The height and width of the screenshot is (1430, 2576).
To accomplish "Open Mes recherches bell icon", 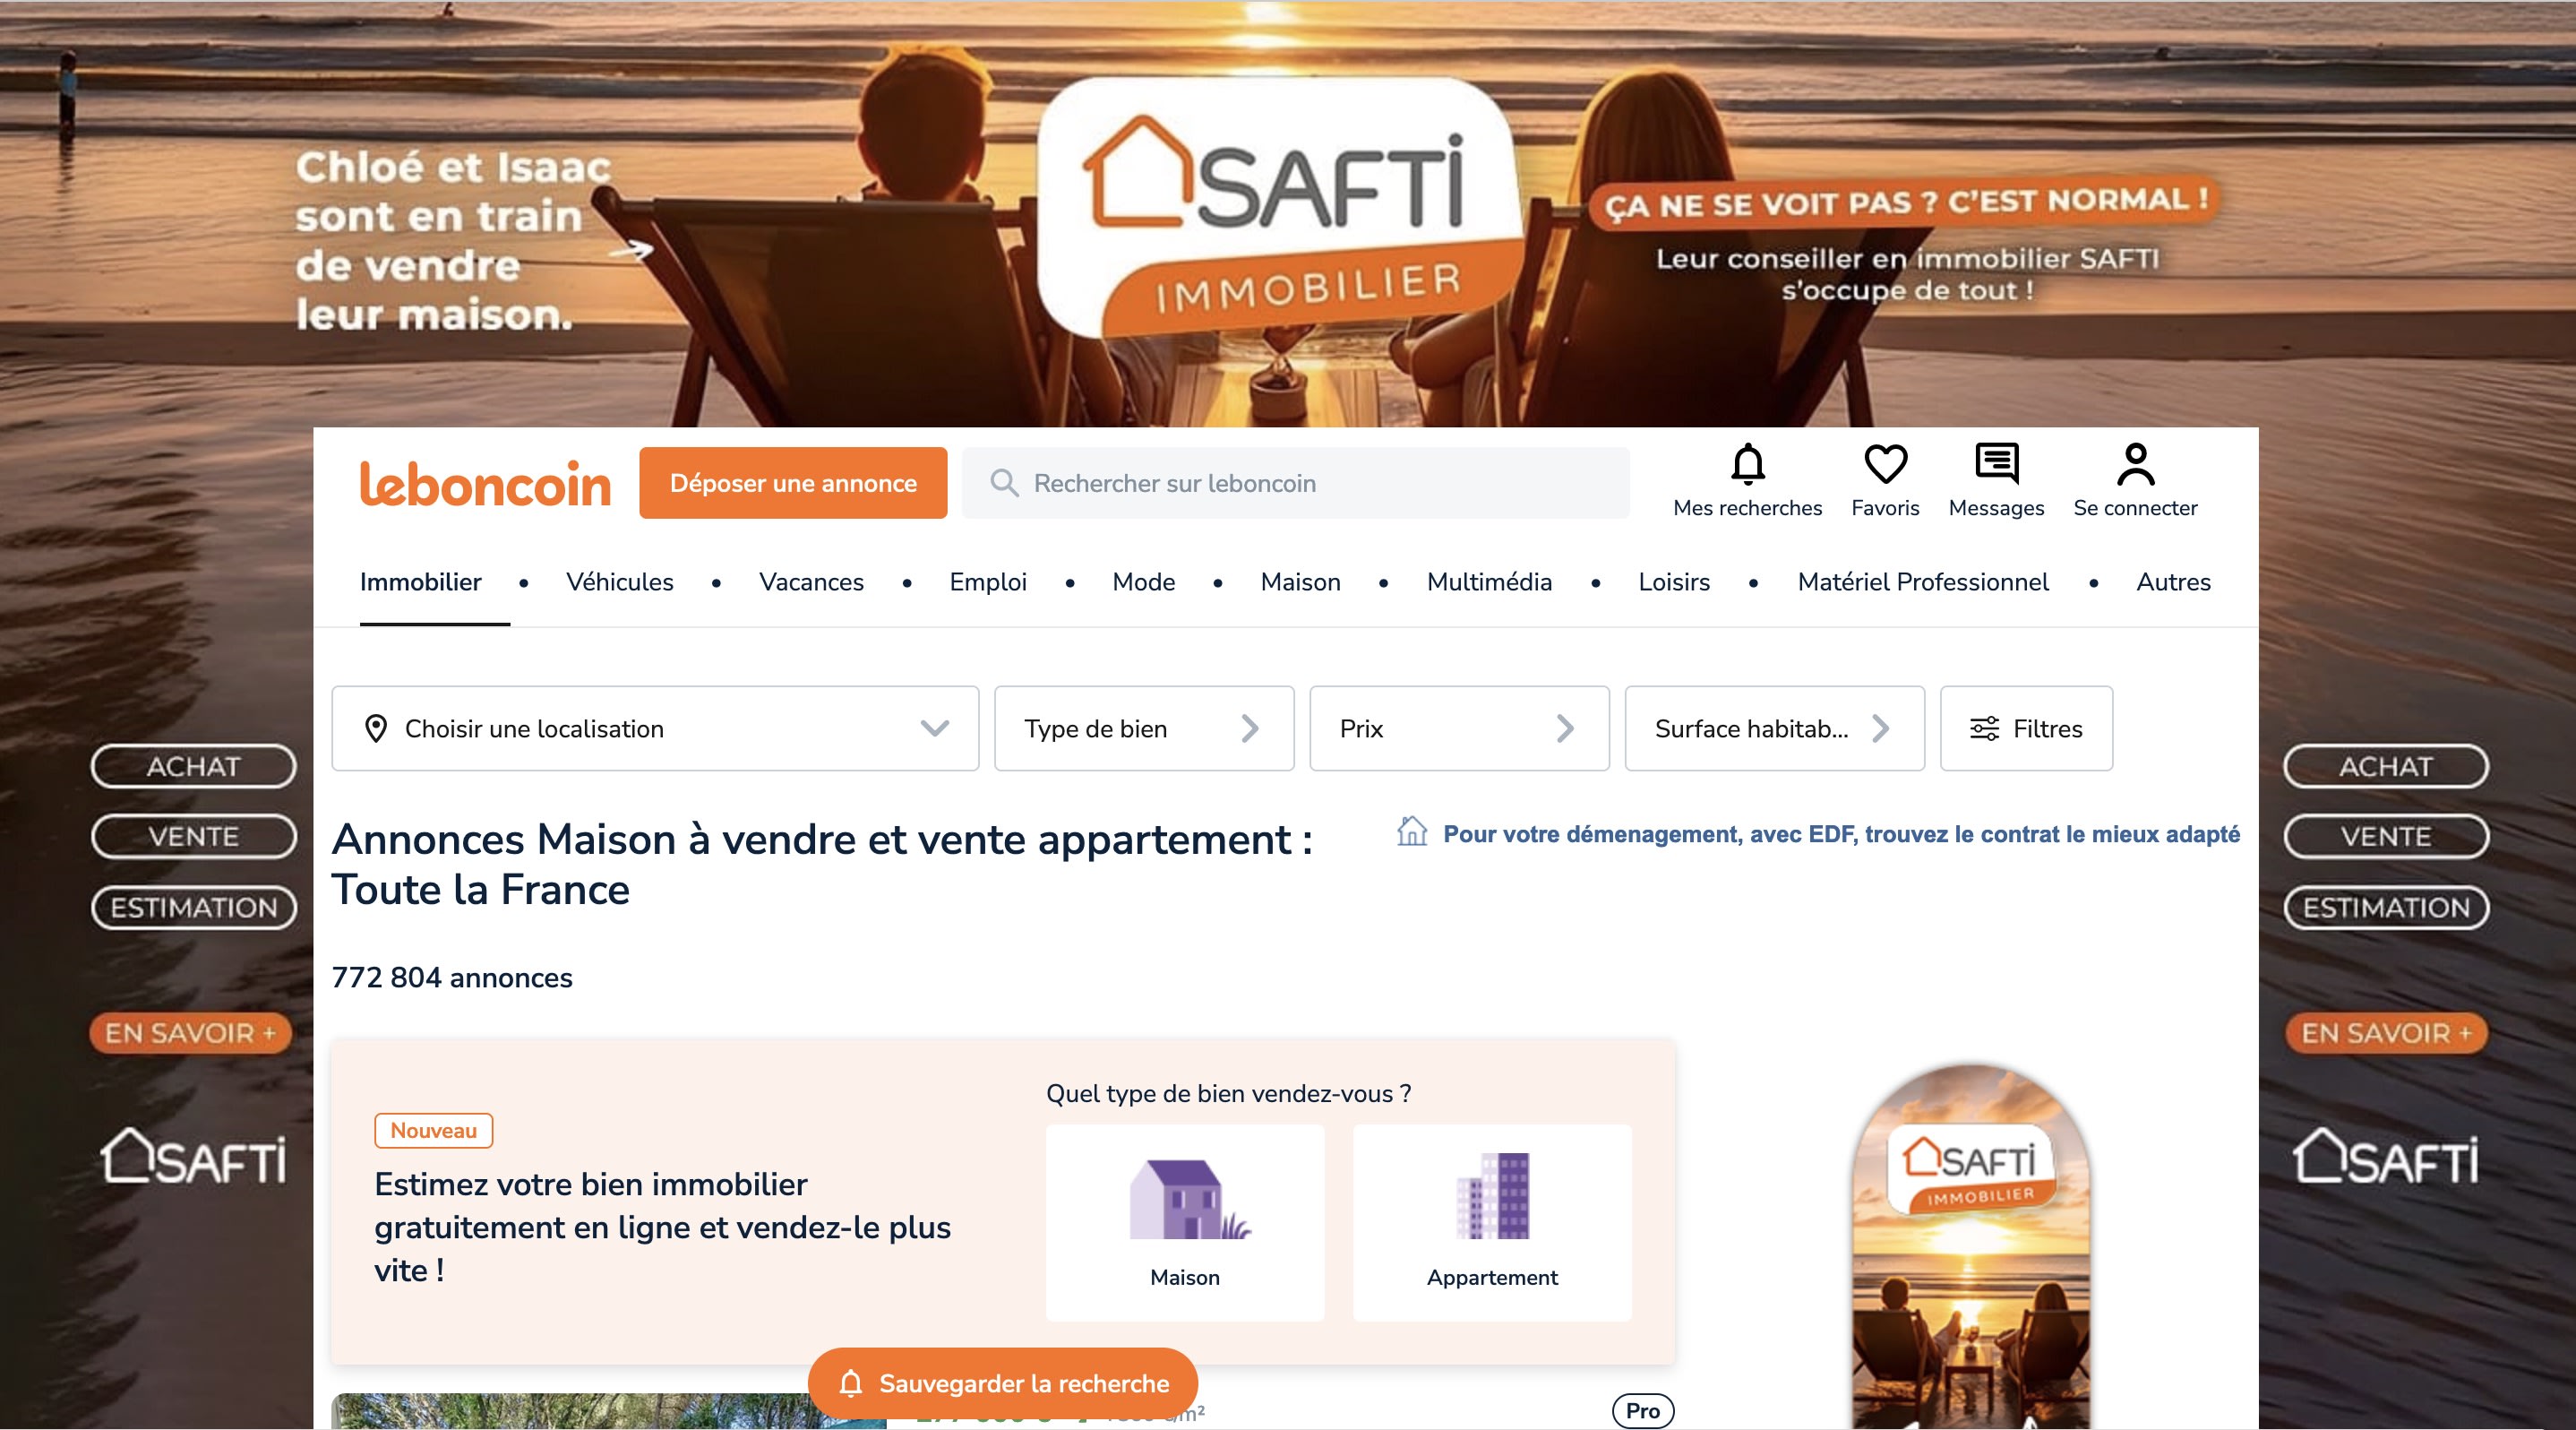I will [x=1747, y=464].
